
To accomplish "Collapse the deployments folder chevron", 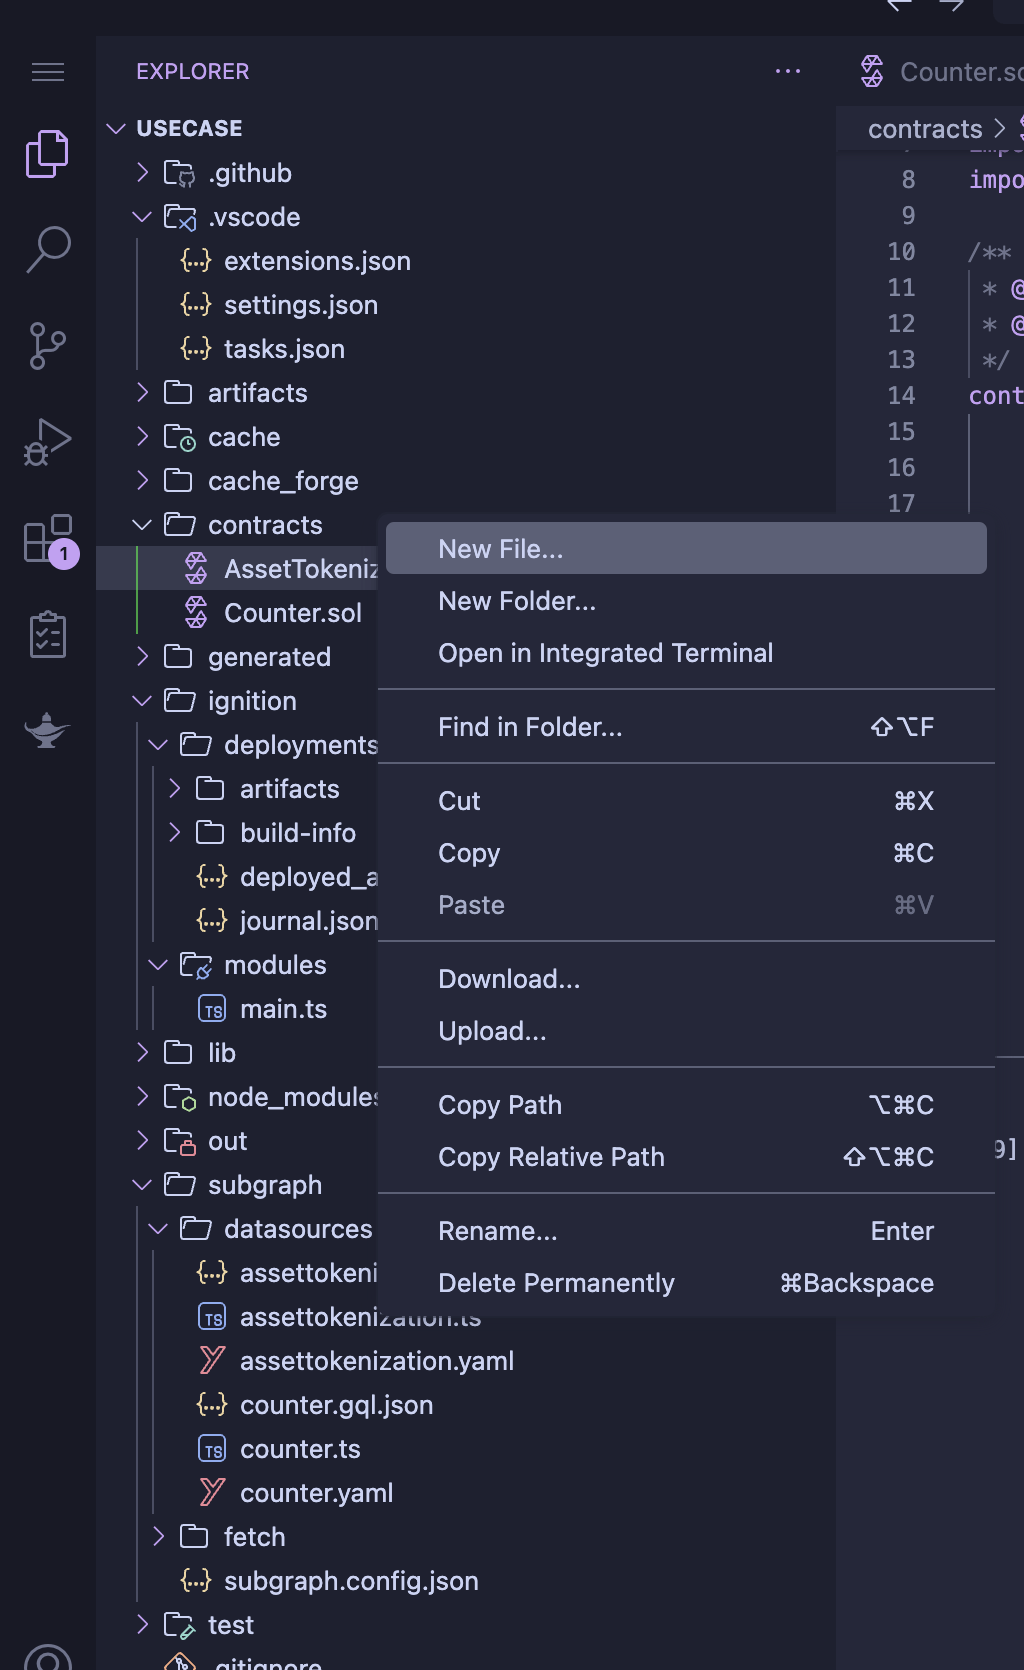I will pos(158,745).
